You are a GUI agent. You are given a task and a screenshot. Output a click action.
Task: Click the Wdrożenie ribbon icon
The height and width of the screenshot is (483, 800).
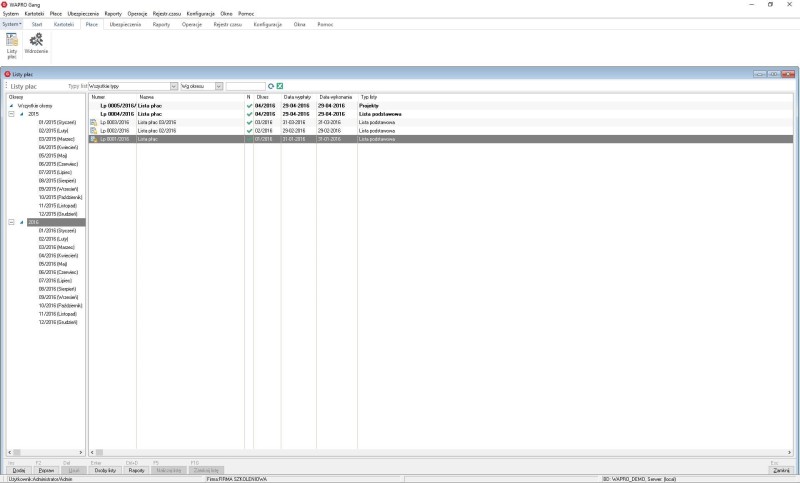(x=37, y=44)
